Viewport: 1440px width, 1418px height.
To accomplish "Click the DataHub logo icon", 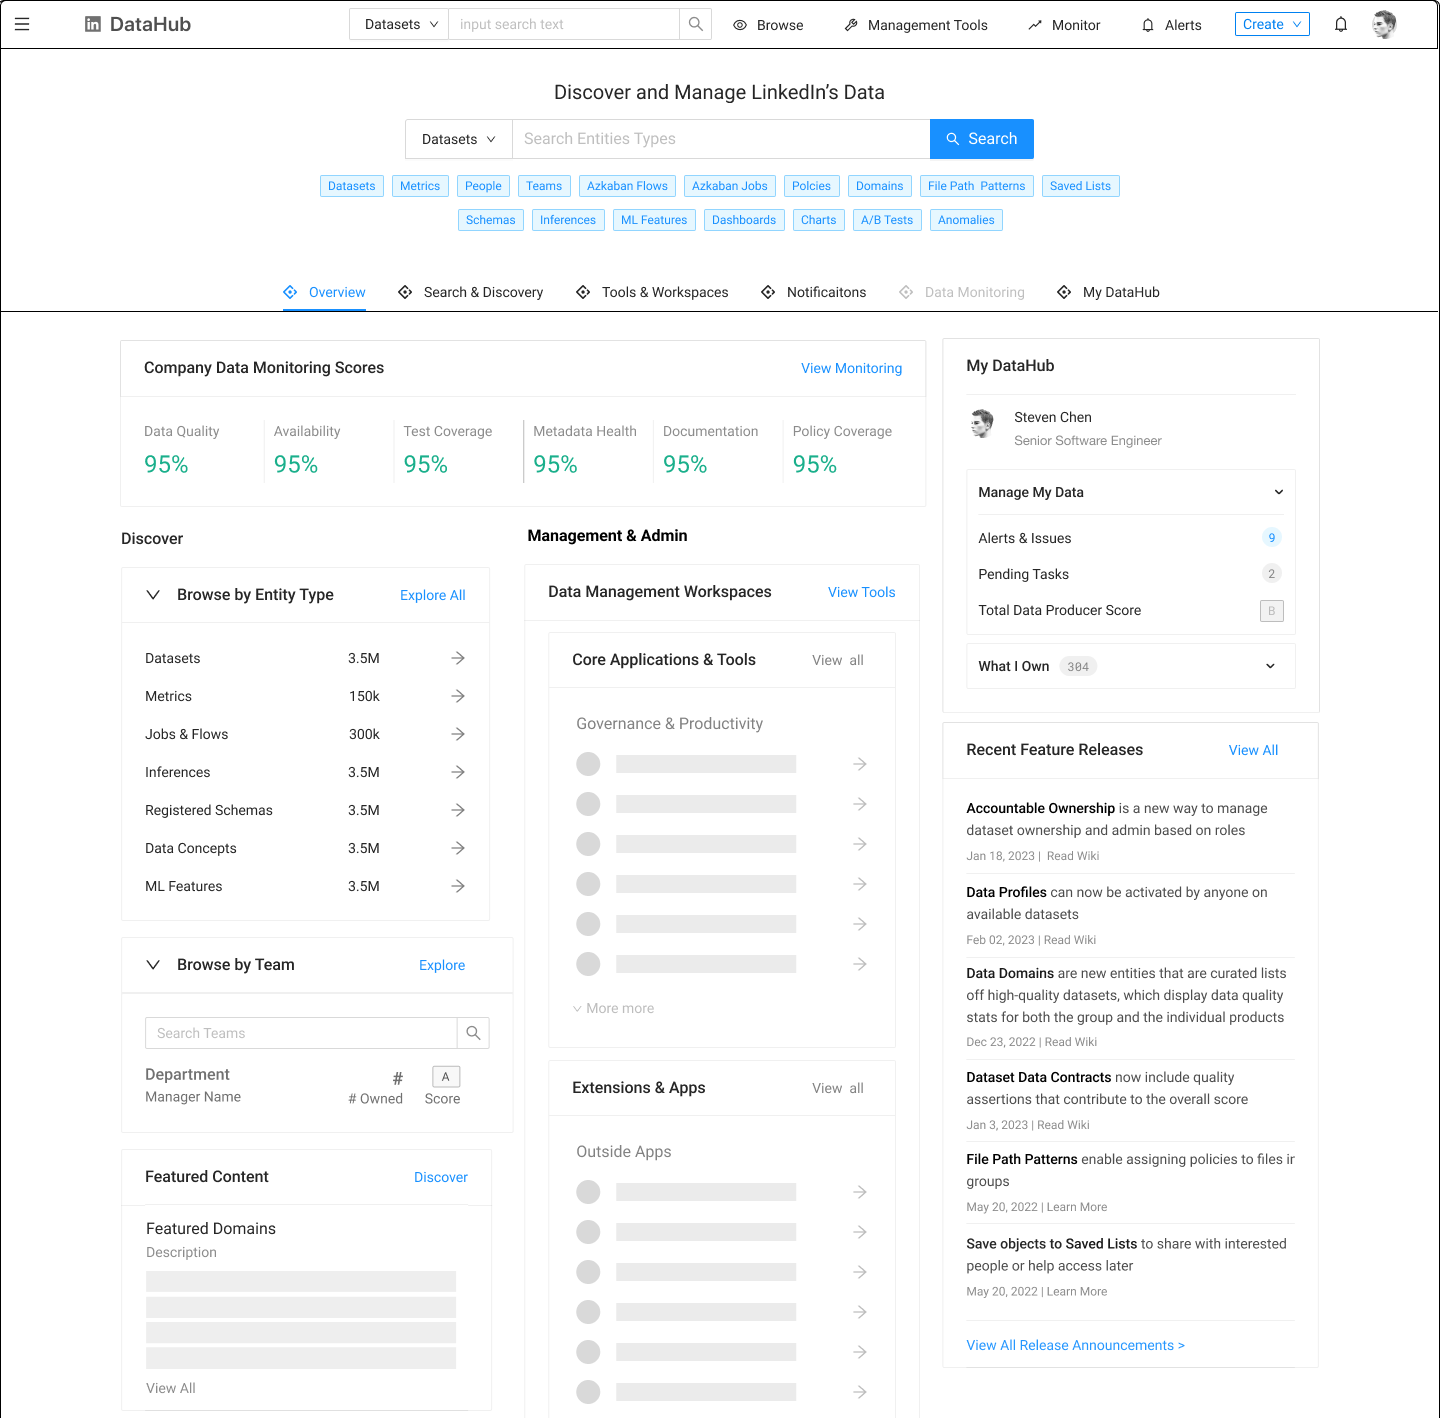I will coord(93,24).
